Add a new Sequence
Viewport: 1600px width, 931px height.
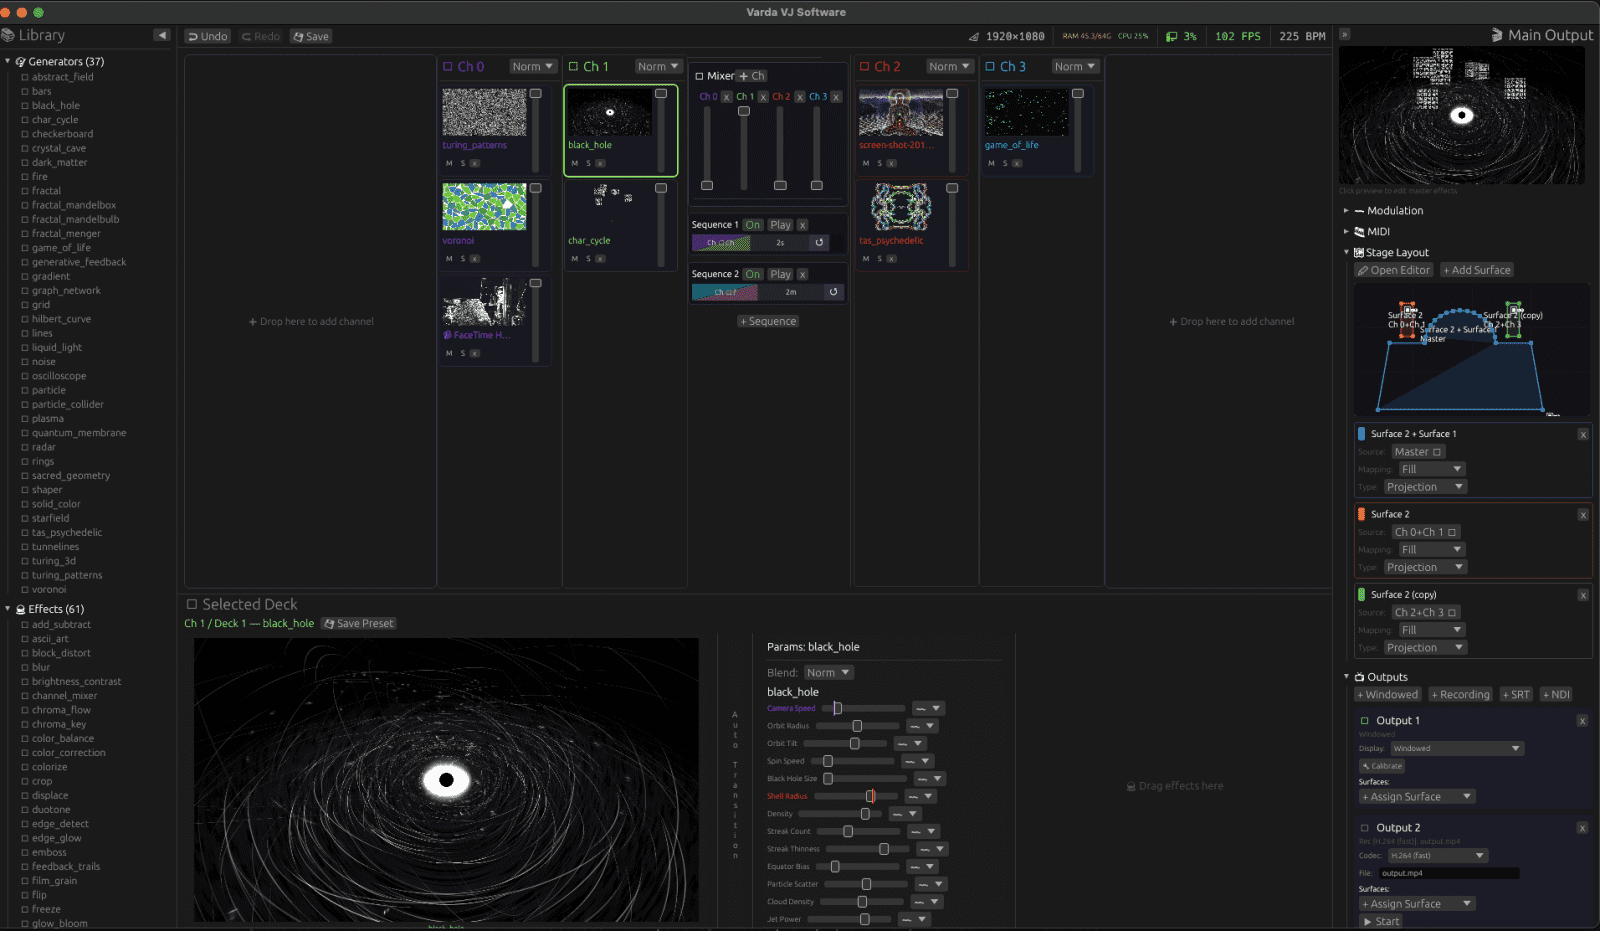(768, 321)
